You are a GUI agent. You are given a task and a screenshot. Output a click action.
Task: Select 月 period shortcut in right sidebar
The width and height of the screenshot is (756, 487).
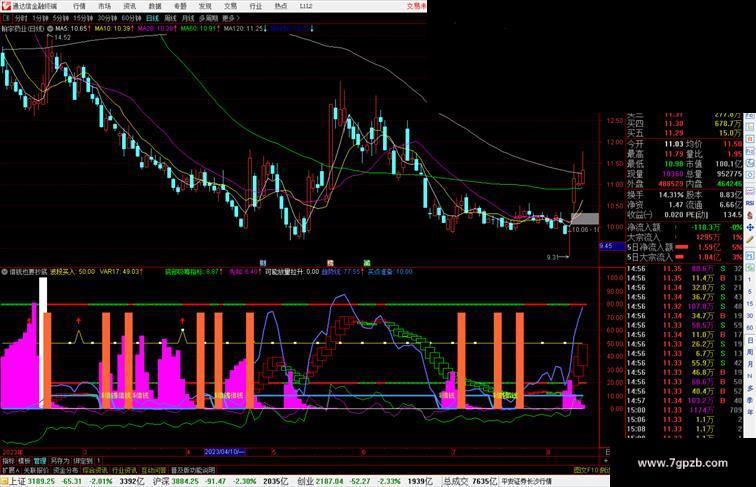click(750, 364)
